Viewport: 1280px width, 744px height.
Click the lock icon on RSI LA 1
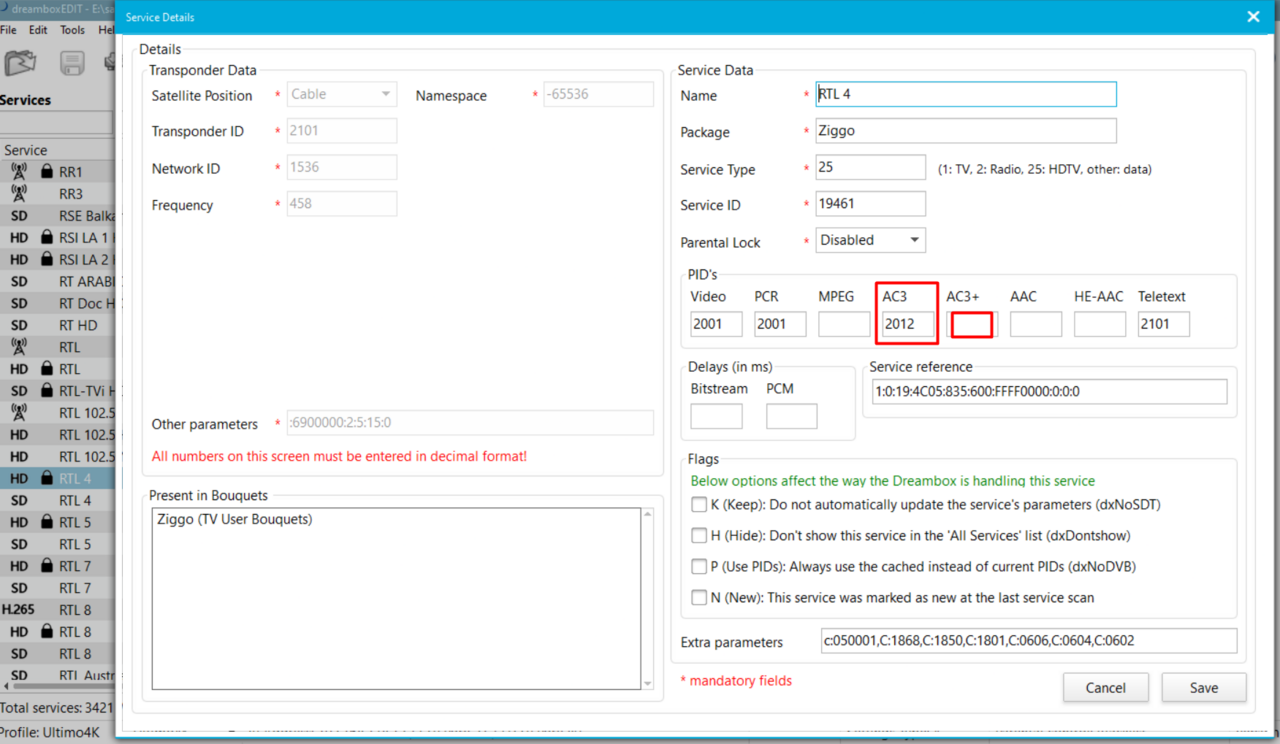46,238
